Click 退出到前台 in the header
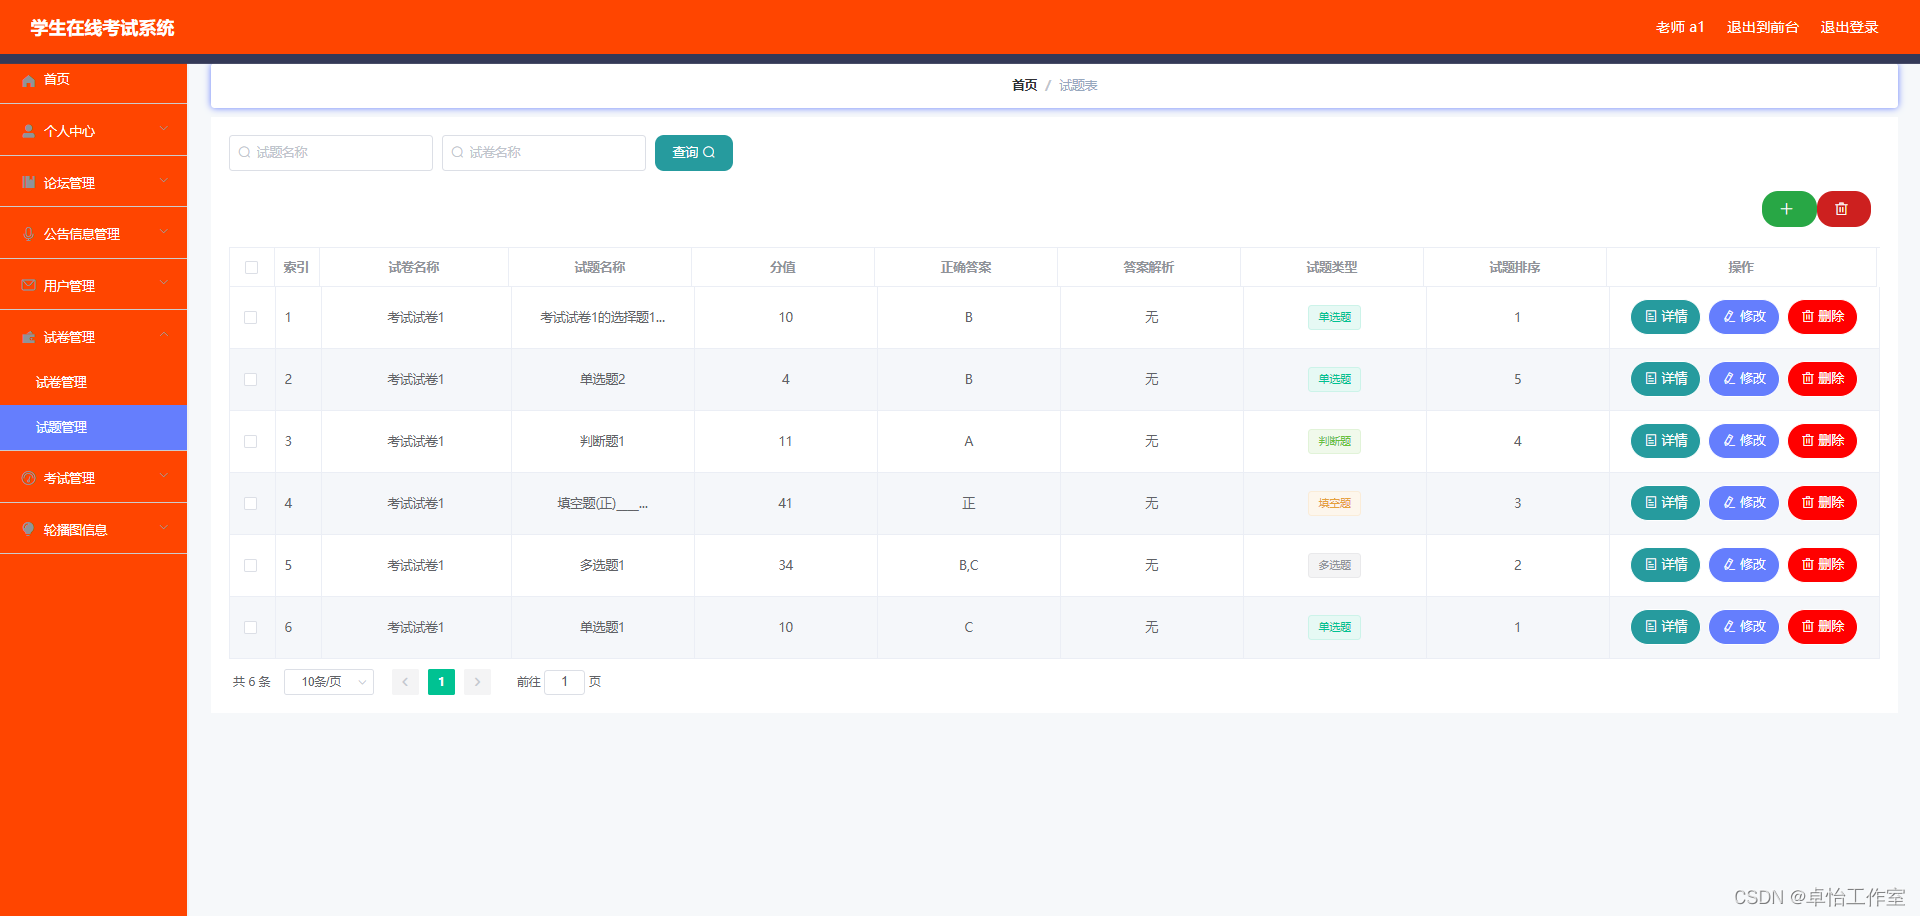Image resolution: width=1920 pixels, height=916 pixels. (x=1763, y=27)
